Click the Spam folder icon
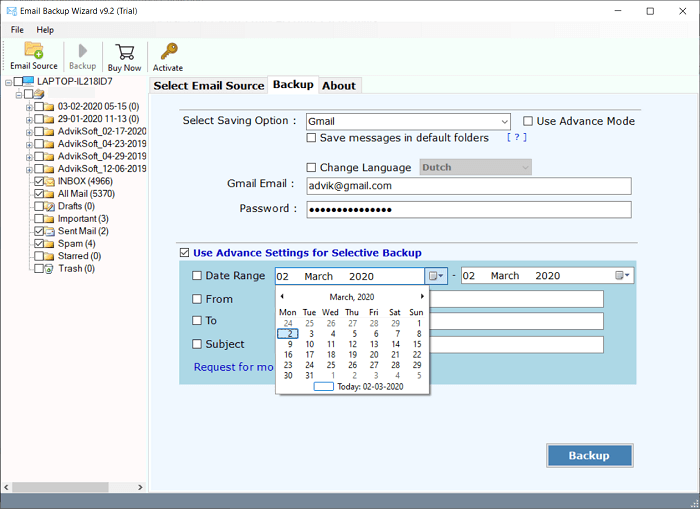The image size is (700, 509). click(x=49, y=244)
